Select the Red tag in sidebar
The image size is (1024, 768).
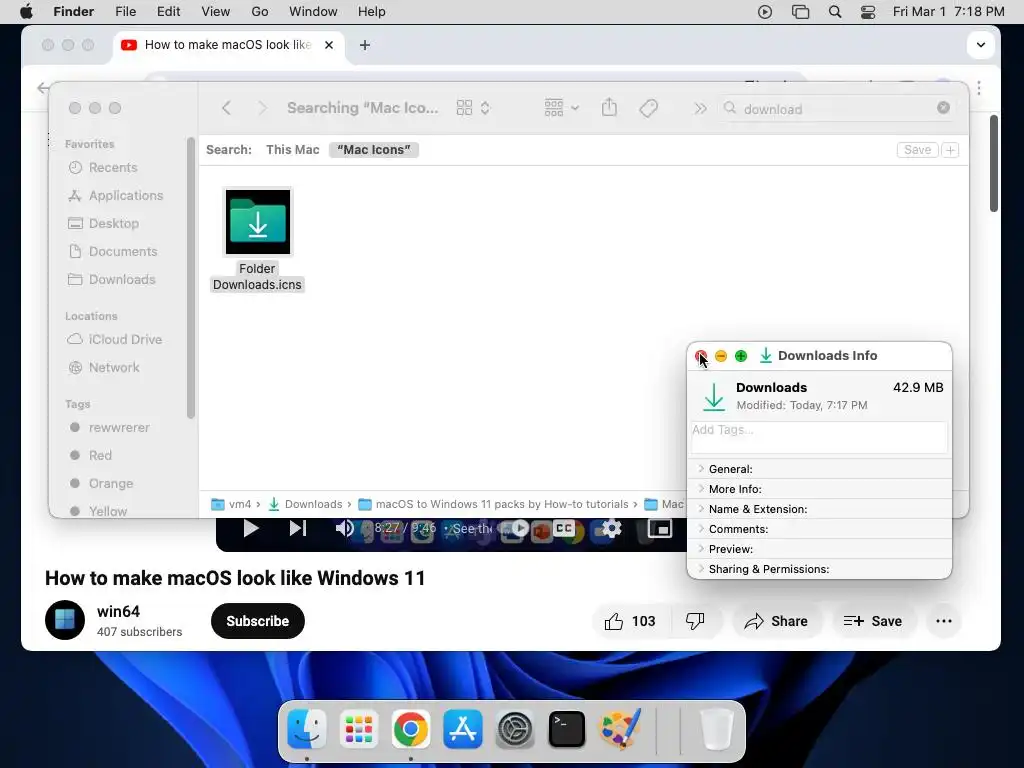(100, 456)
